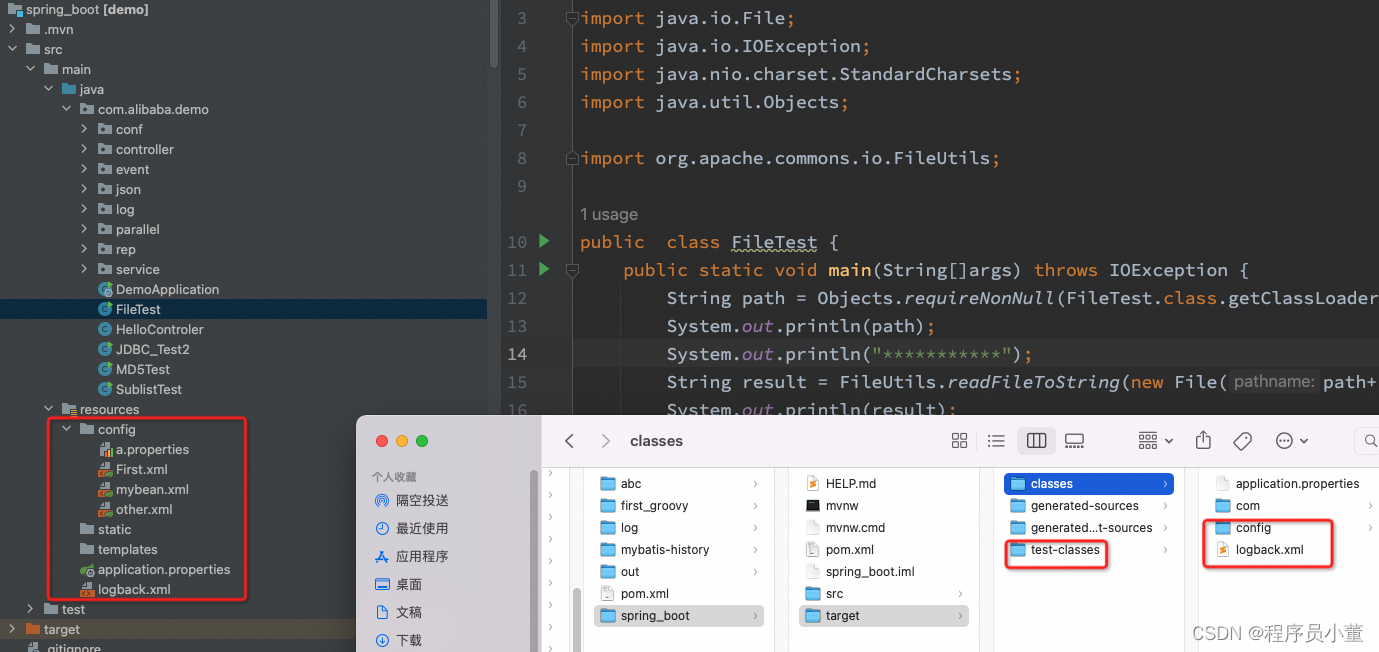1379x652 pixels.
Task: Run FileTest class via gutter arrow line 10
Action: [x=544, y=241]
